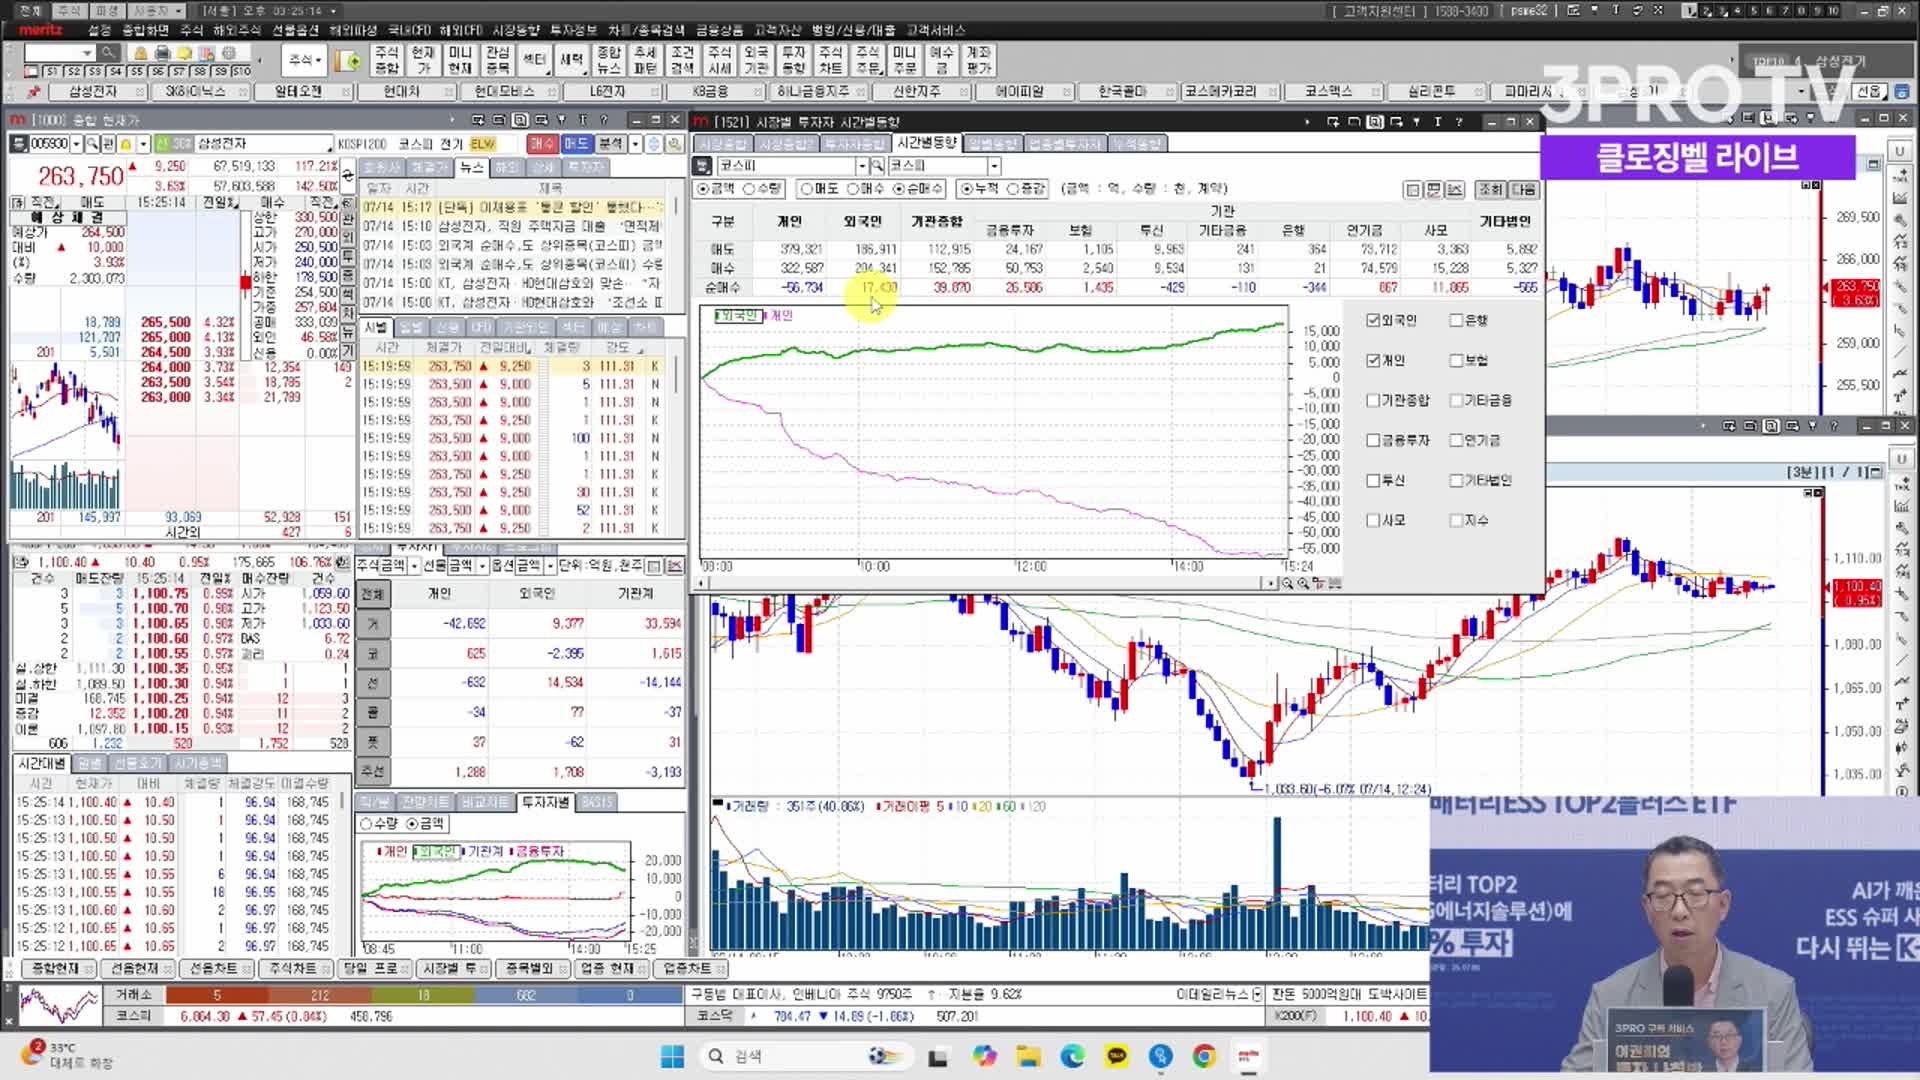Open KakaoTalk from the Windows taskbar
The width and height of the screenshot is (1920, 1080).
[x=1116, y=1056]
